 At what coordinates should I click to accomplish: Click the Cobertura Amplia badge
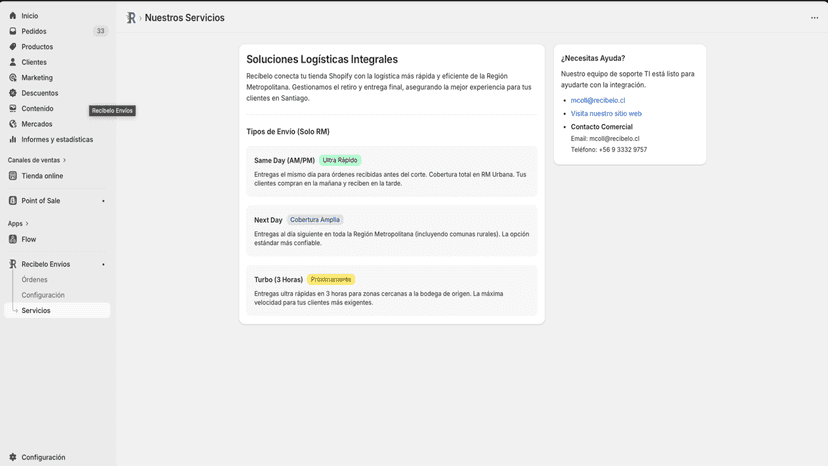(315, 220)
